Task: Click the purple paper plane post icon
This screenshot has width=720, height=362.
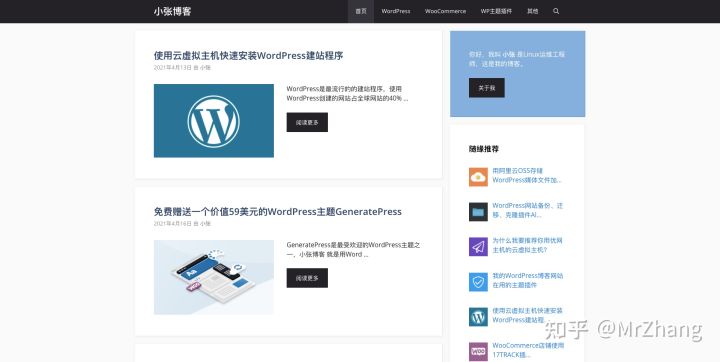Action: point(478,247)
